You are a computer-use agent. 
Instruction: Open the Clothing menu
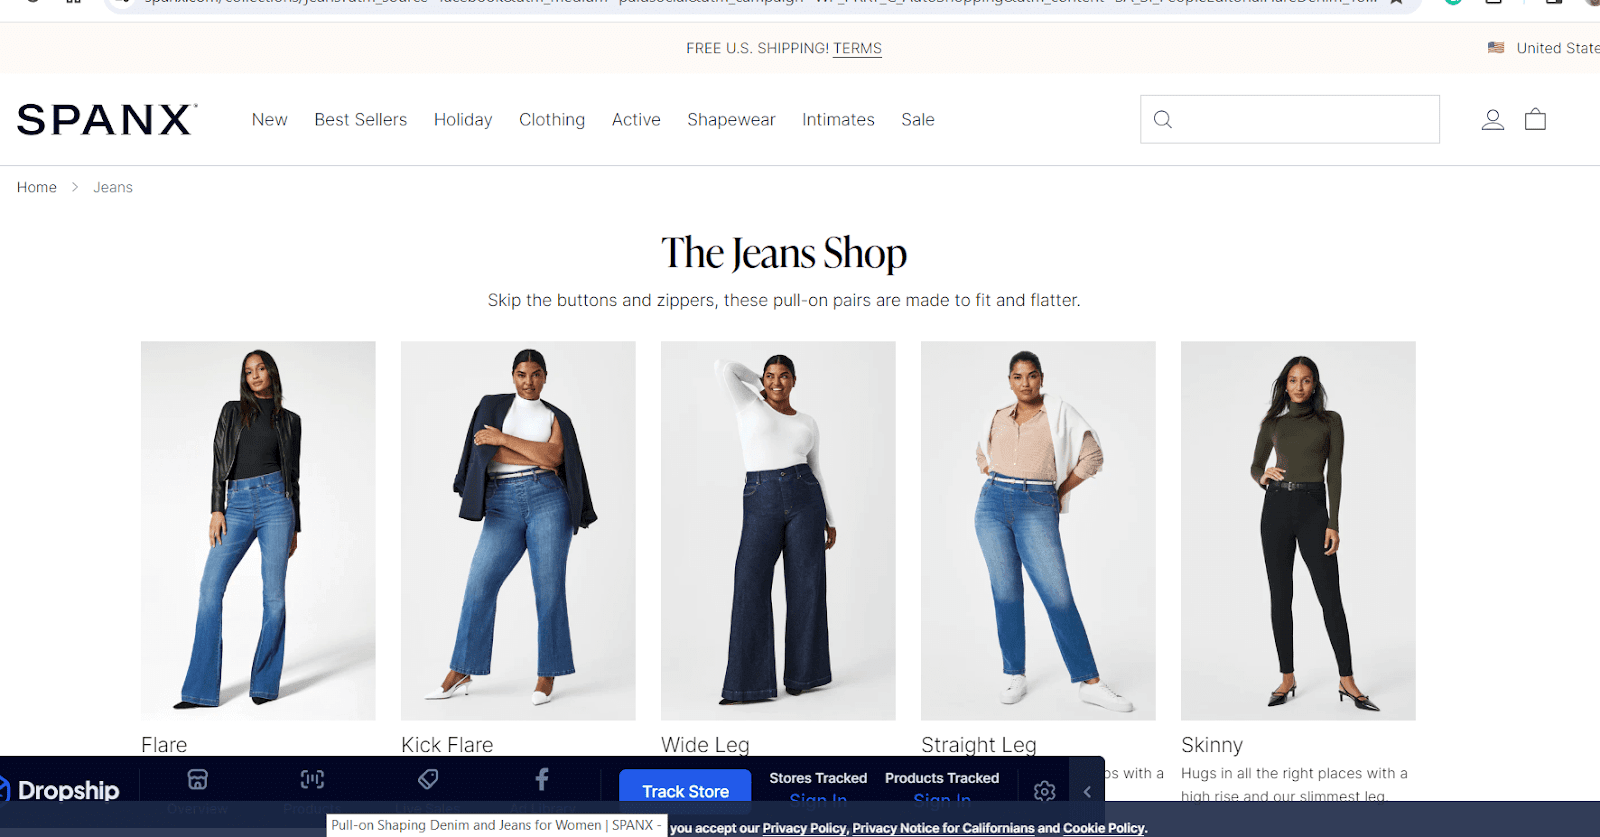coord(552,120)
